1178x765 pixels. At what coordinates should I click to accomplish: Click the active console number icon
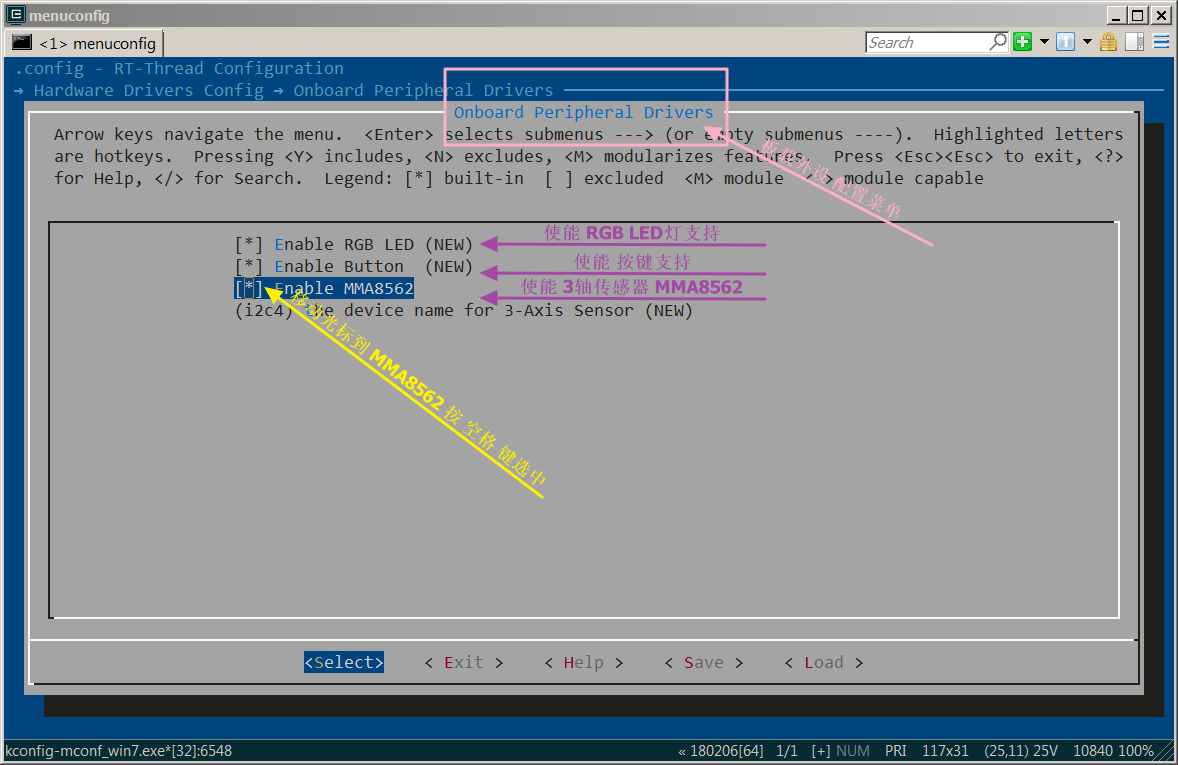(x=1066, y=42)
